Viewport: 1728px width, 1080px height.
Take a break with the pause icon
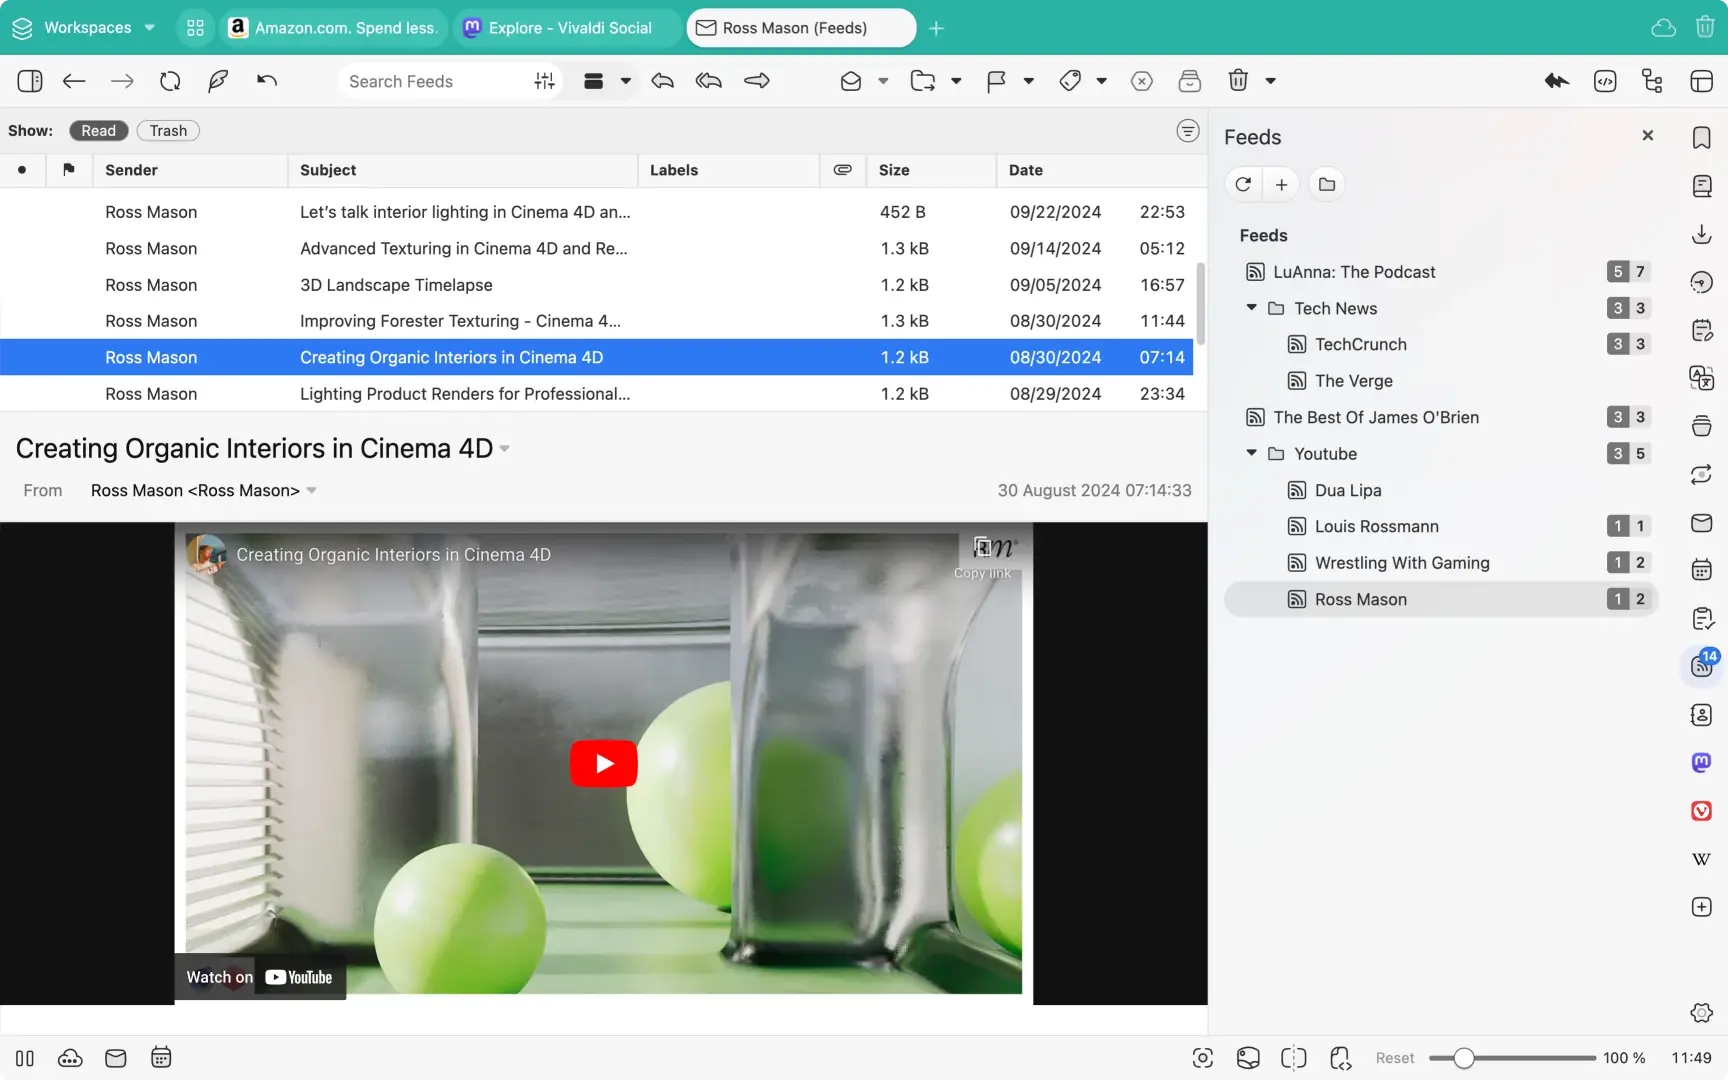(x=24, y=1058)
